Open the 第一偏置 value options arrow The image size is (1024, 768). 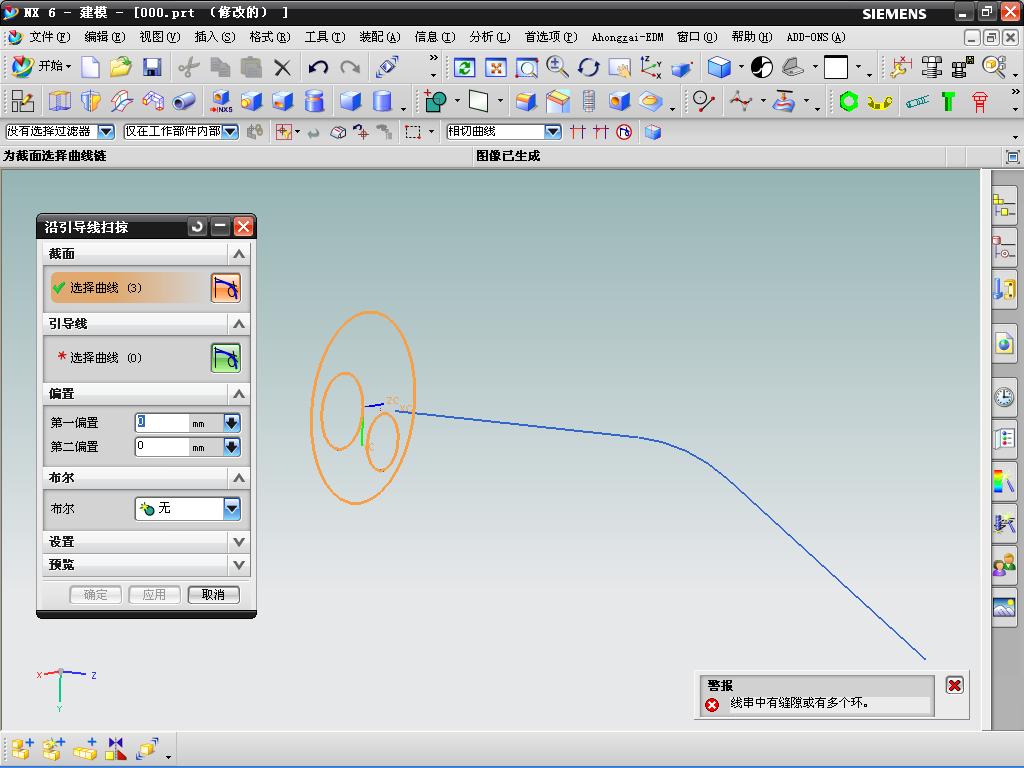pos(232,423)
